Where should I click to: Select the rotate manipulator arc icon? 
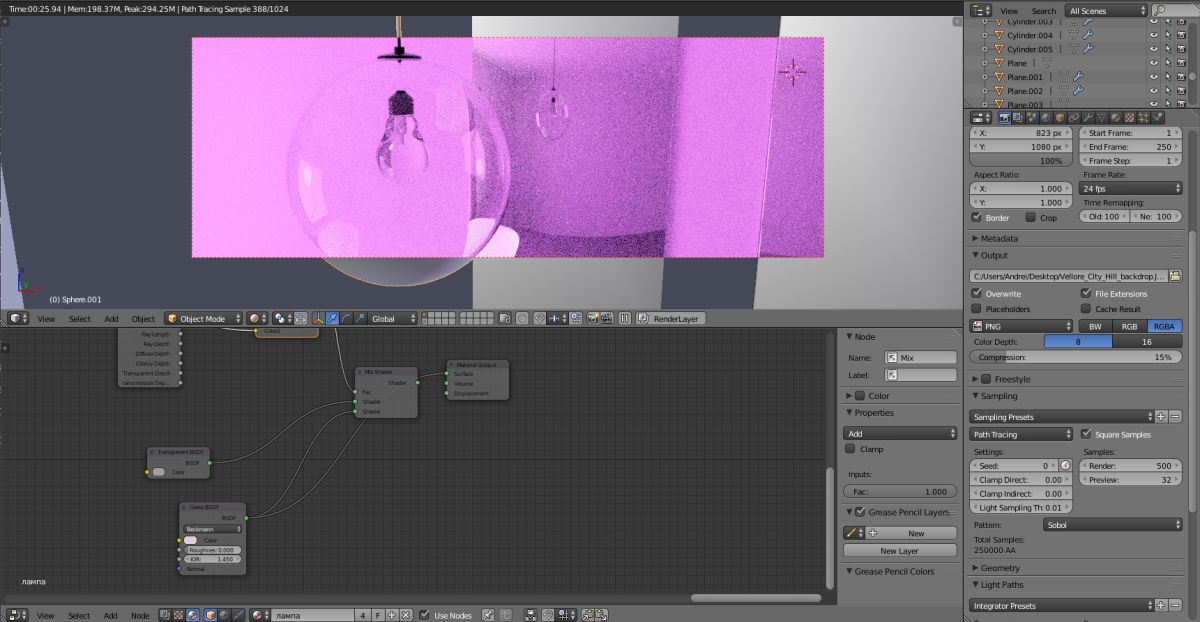click(x=346, y=318)
